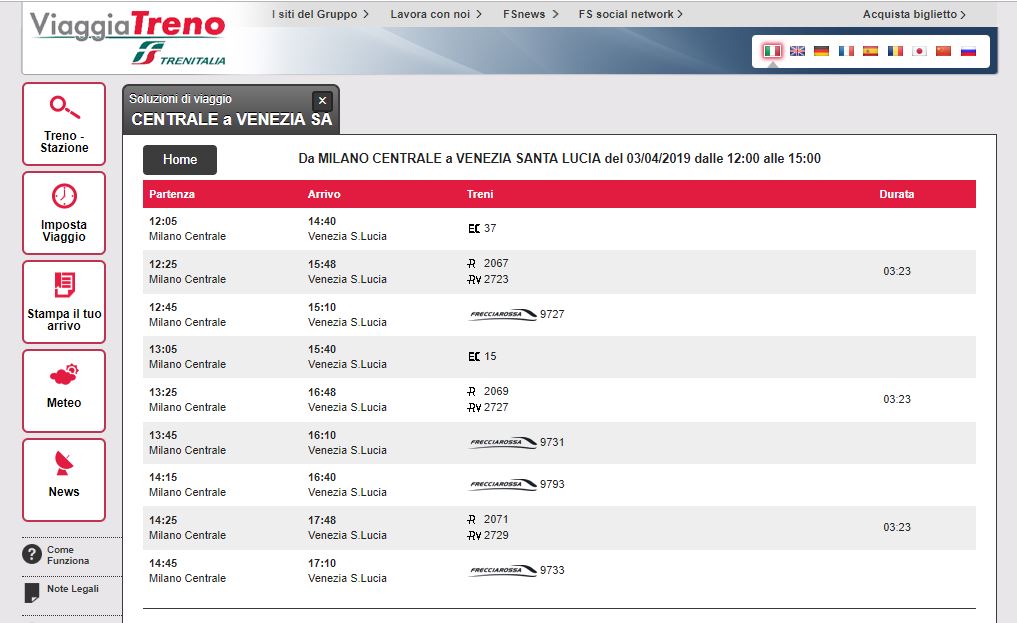The image size is (1017, 623).
Task: Select the 15:40 arrival time
Action: point(322,349)
